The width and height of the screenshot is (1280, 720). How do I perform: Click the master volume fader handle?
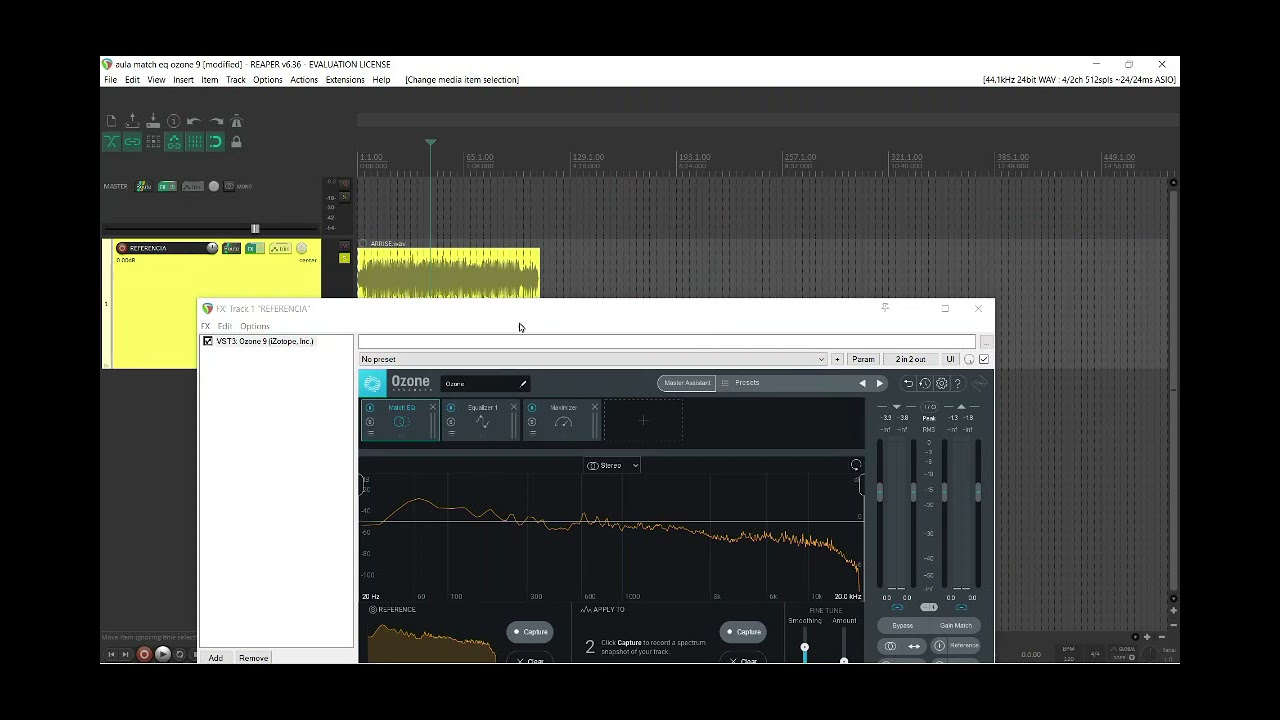point(255,229)
